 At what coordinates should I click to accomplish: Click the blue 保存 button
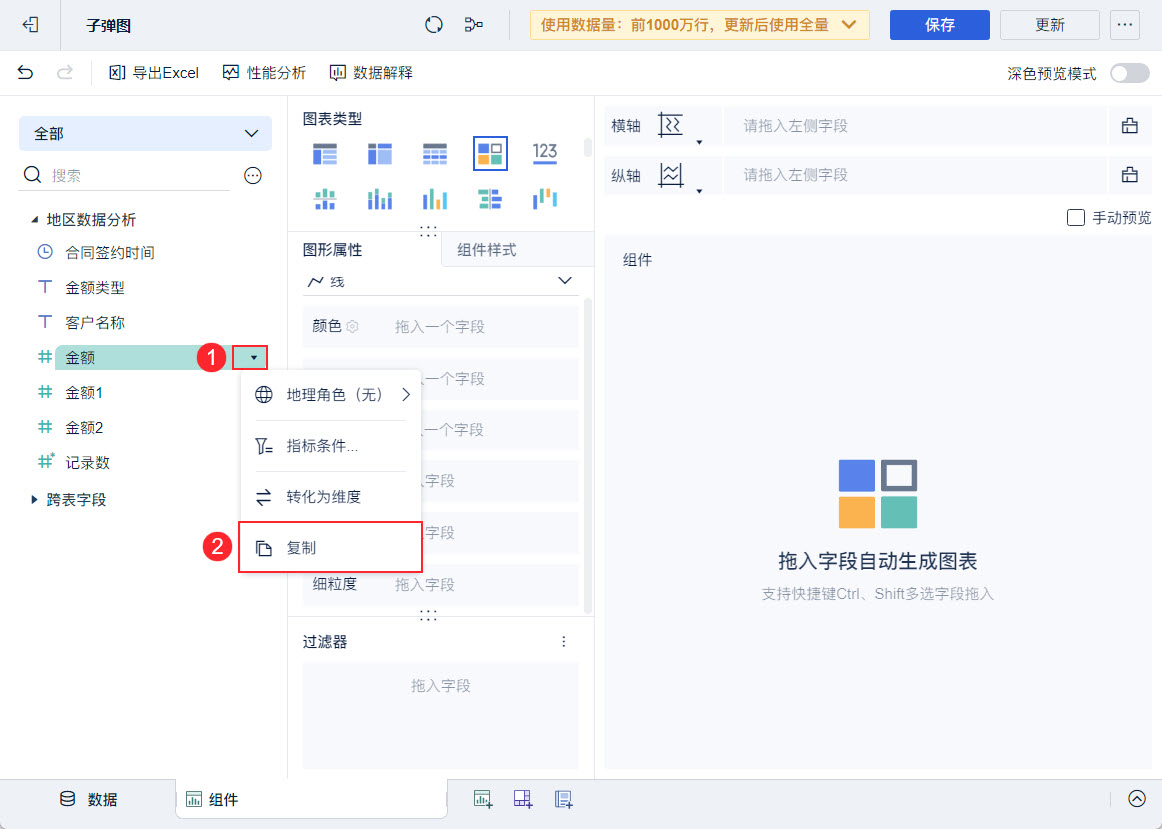pos(940,25)
